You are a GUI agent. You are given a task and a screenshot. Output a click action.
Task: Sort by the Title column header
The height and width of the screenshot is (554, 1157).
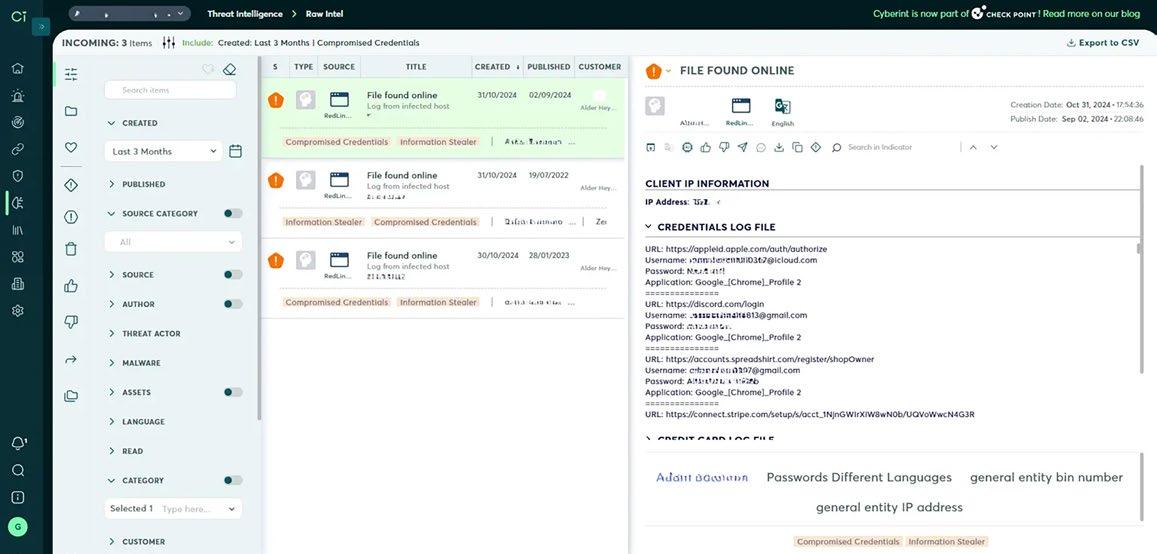pos(416,66)
